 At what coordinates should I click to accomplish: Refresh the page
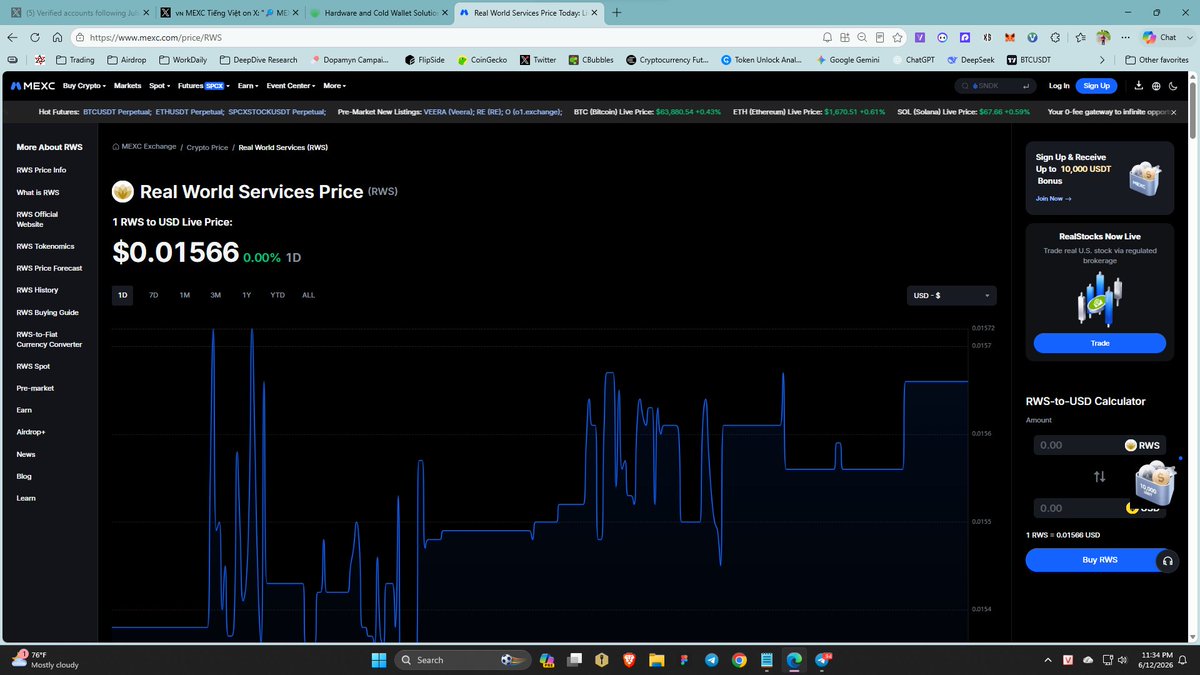(36, 37)
